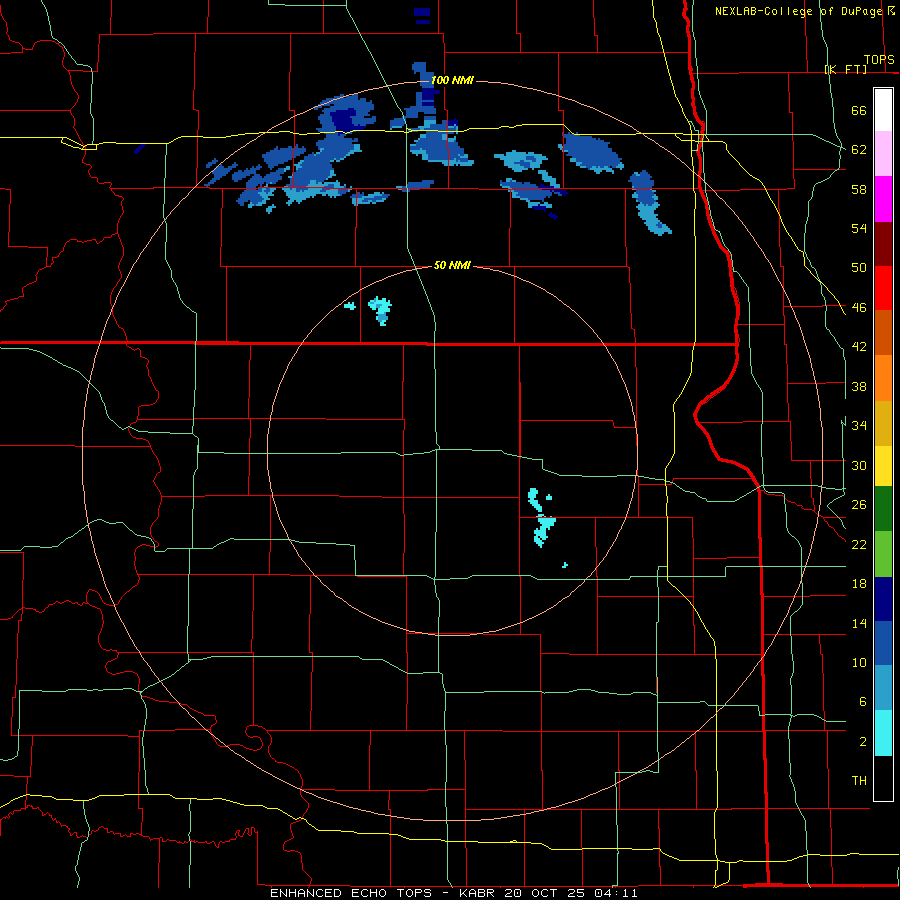Click the legend value '30'
900x900 pixels.
(859, 465)
